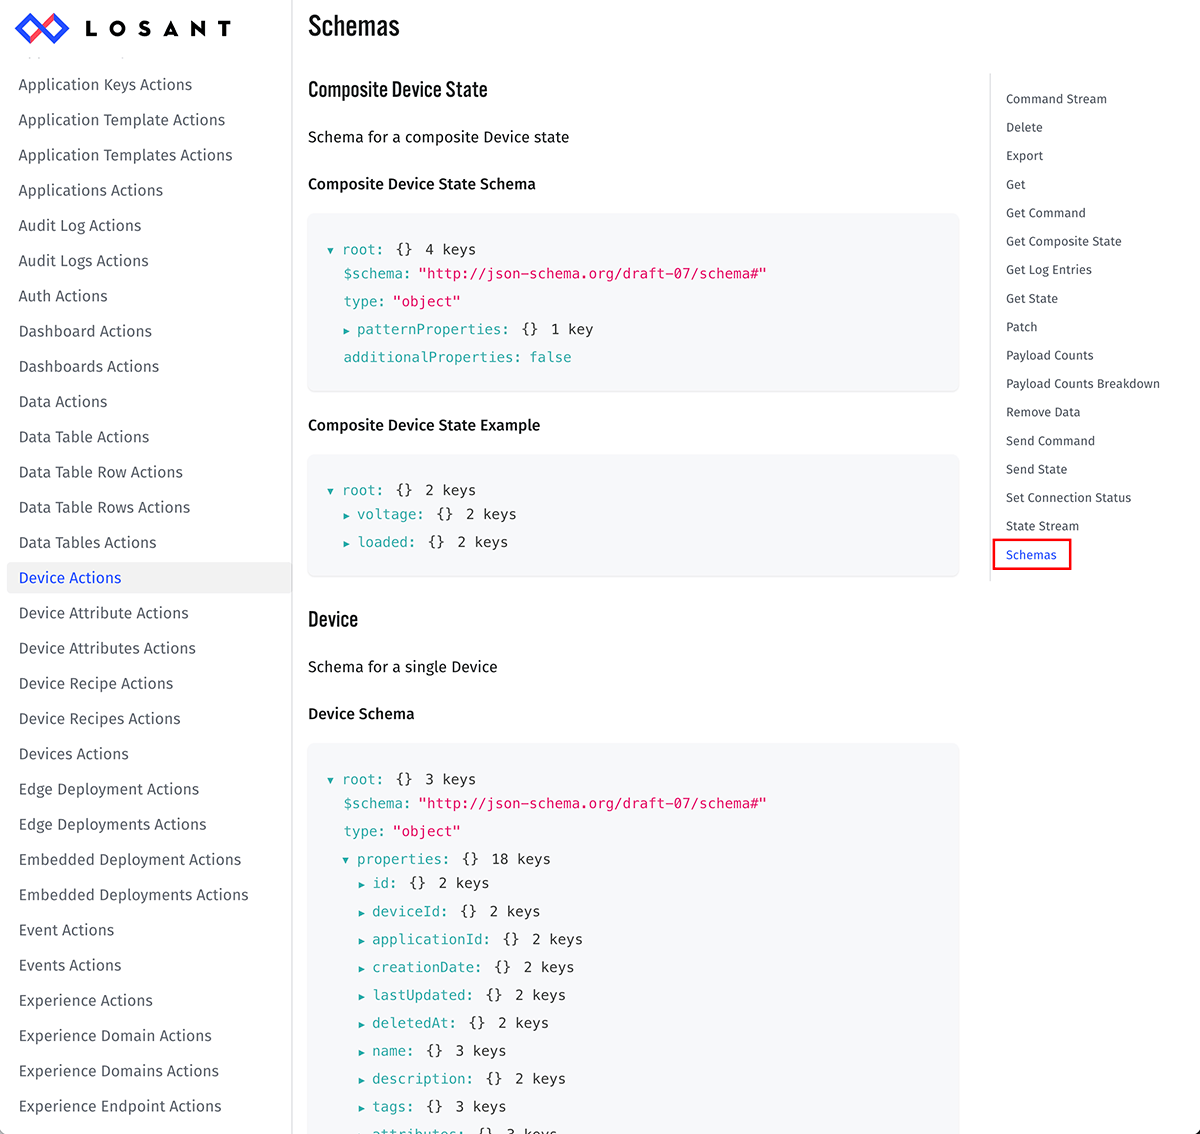This screenshot has height=1134, width=1200.
Task: Jump to the Schemas section link
Action: (x=1031, y=555)
